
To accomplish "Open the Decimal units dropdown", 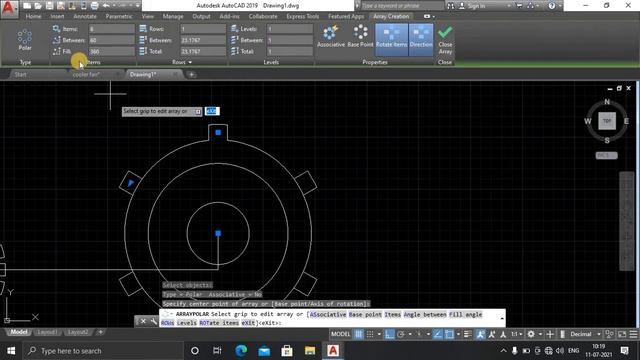I will [x=584, y=334].
